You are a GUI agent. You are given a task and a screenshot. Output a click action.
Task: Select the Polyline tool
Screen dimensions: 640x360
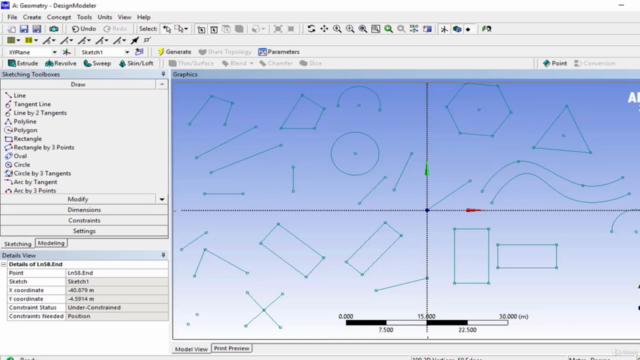pos(20,121)
